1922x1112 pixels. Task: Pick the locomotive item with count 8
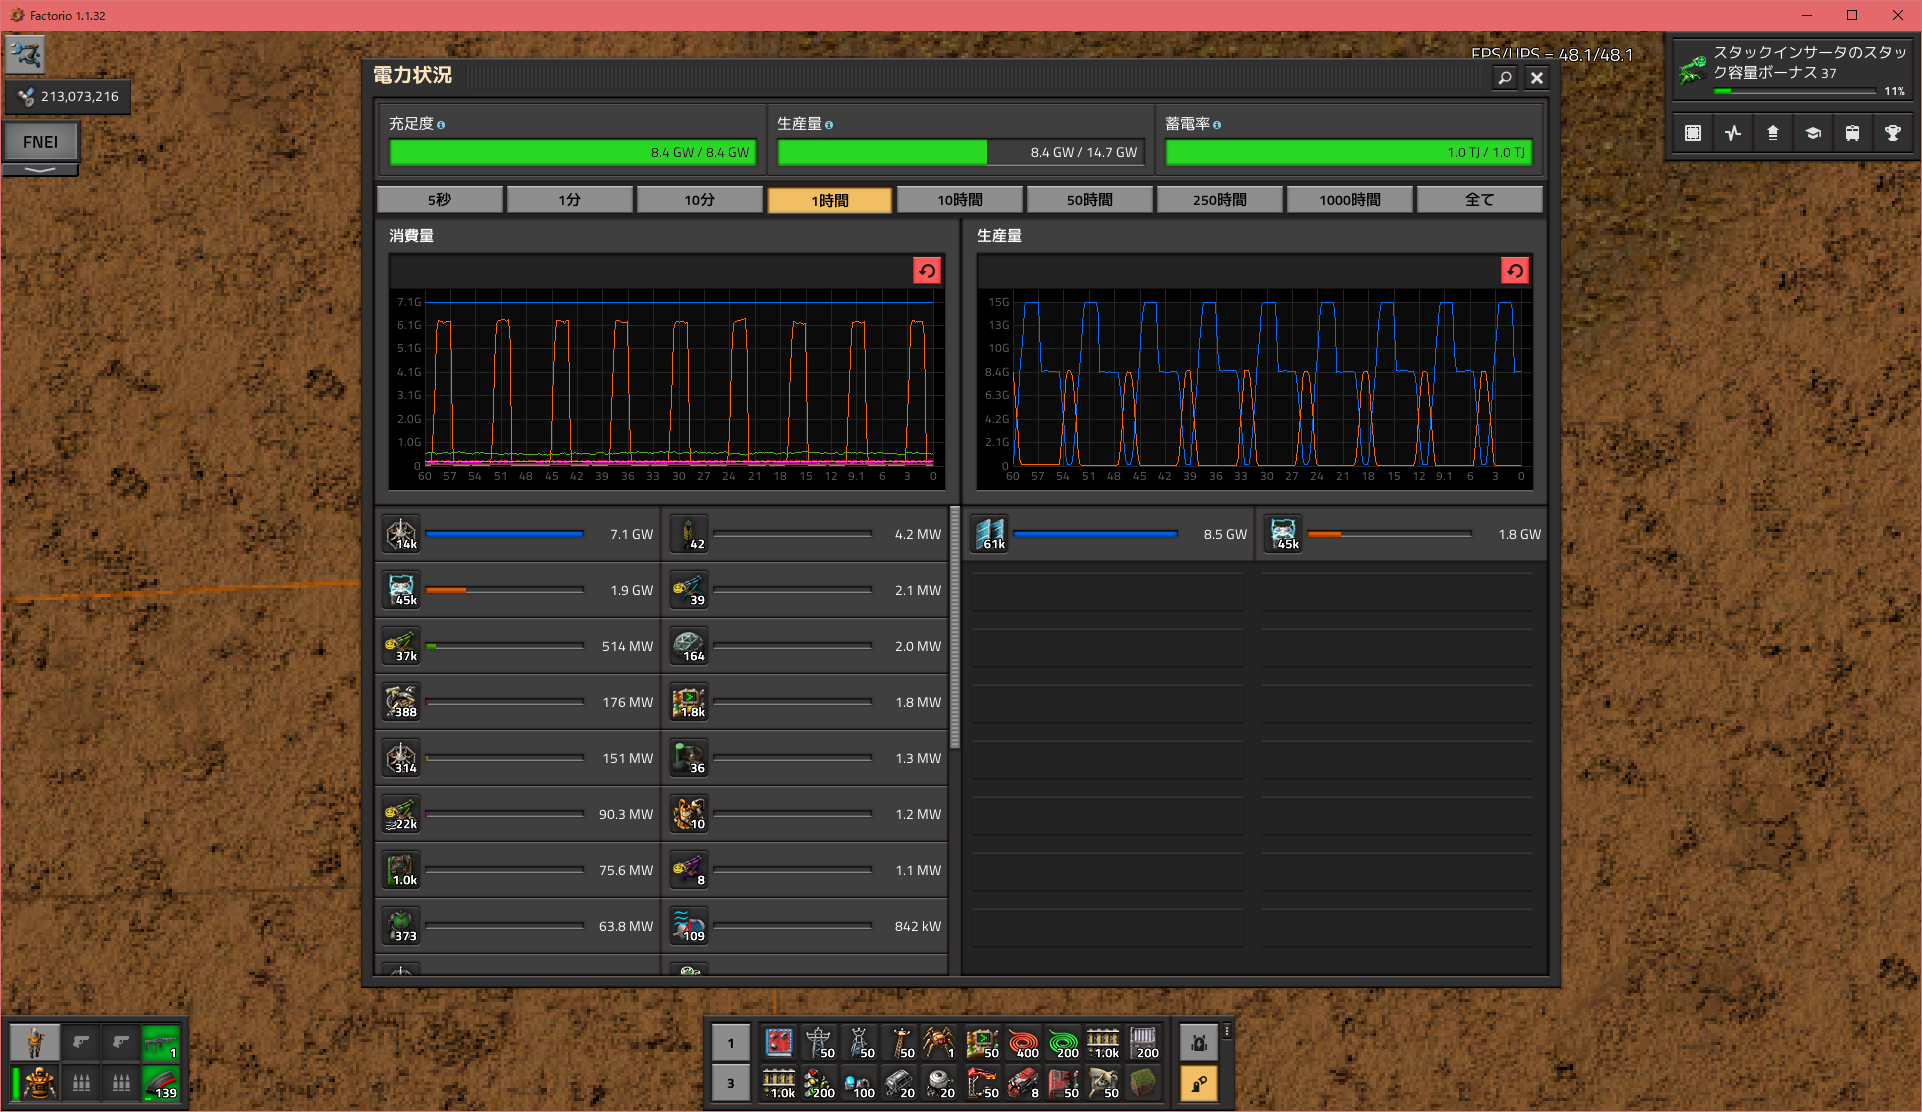(x=1023, y=1083)
